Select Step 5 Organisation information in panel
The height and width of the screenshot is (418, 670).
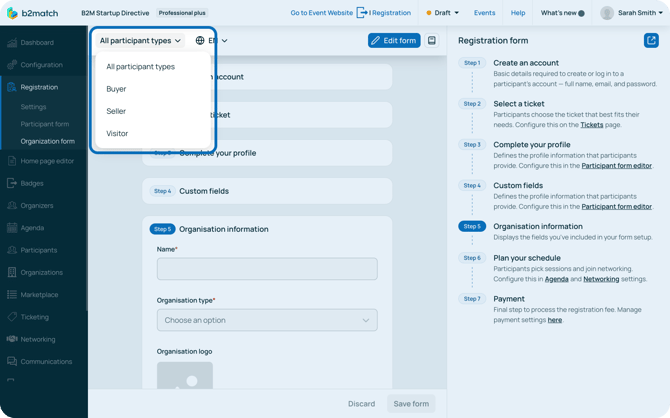pyautogui.click(x=538, y=226)
